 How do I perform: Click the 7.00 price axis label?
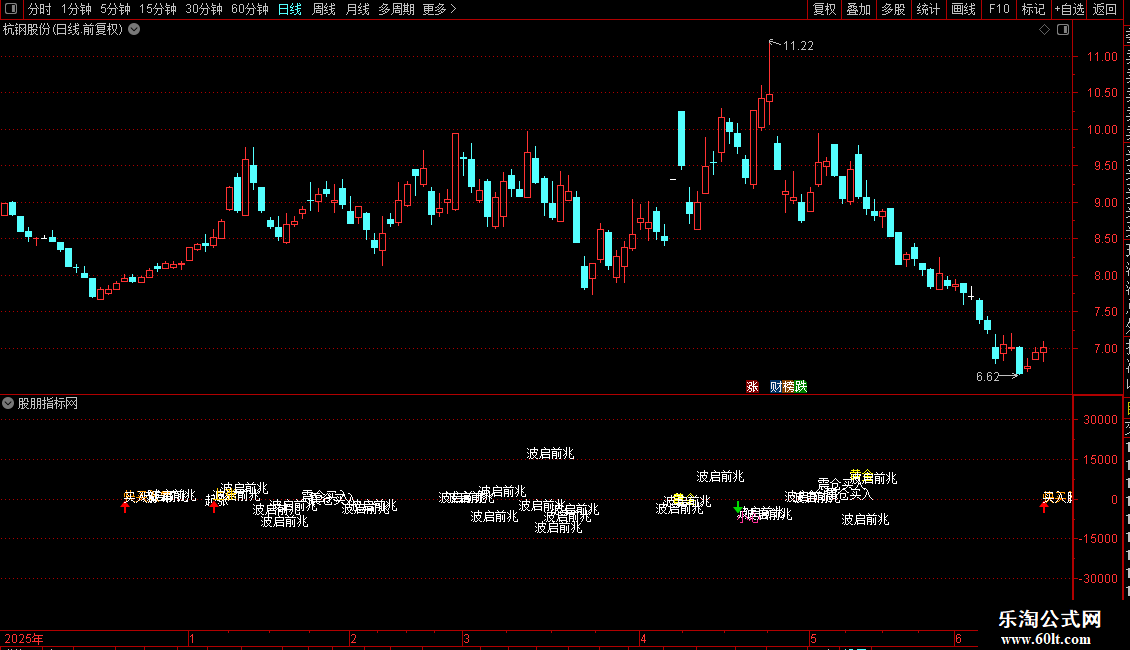pos(1105,349)
